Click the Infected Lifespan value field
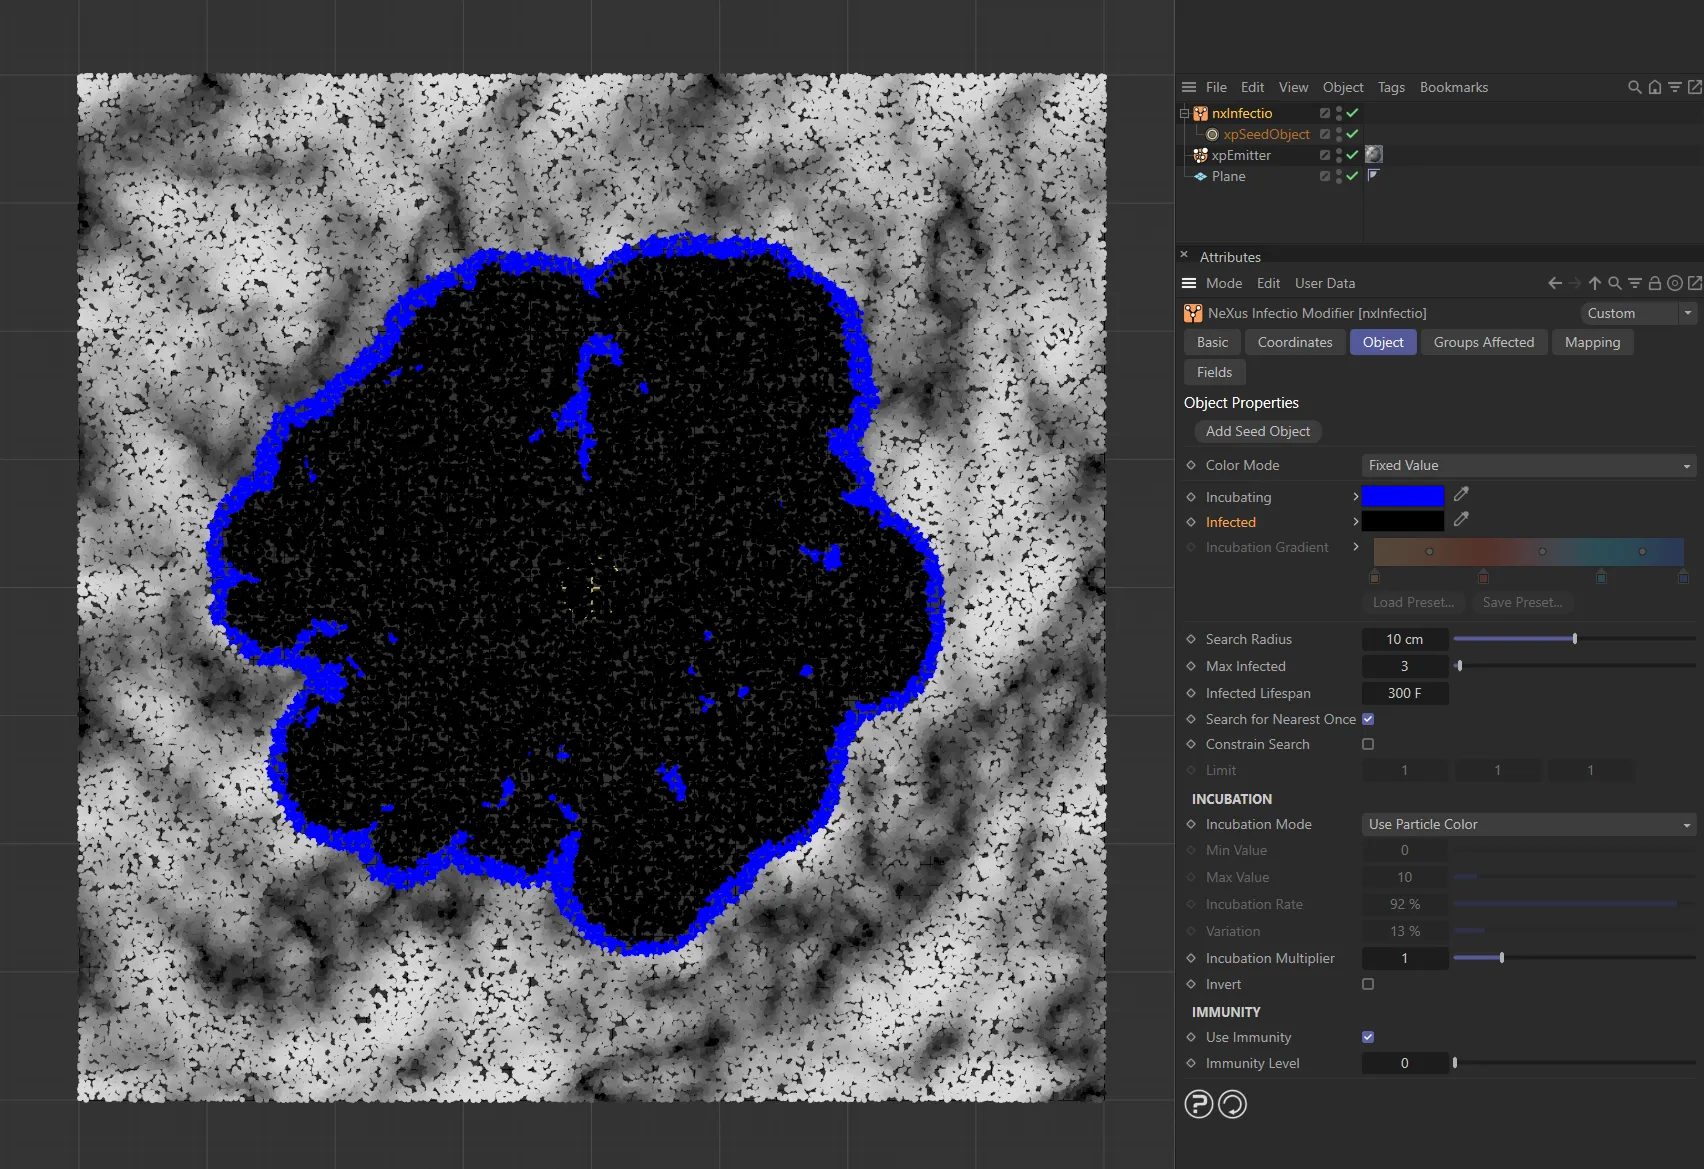Image resolution: width=1704 pixels, height=1169 pixels. point(1404,694)
